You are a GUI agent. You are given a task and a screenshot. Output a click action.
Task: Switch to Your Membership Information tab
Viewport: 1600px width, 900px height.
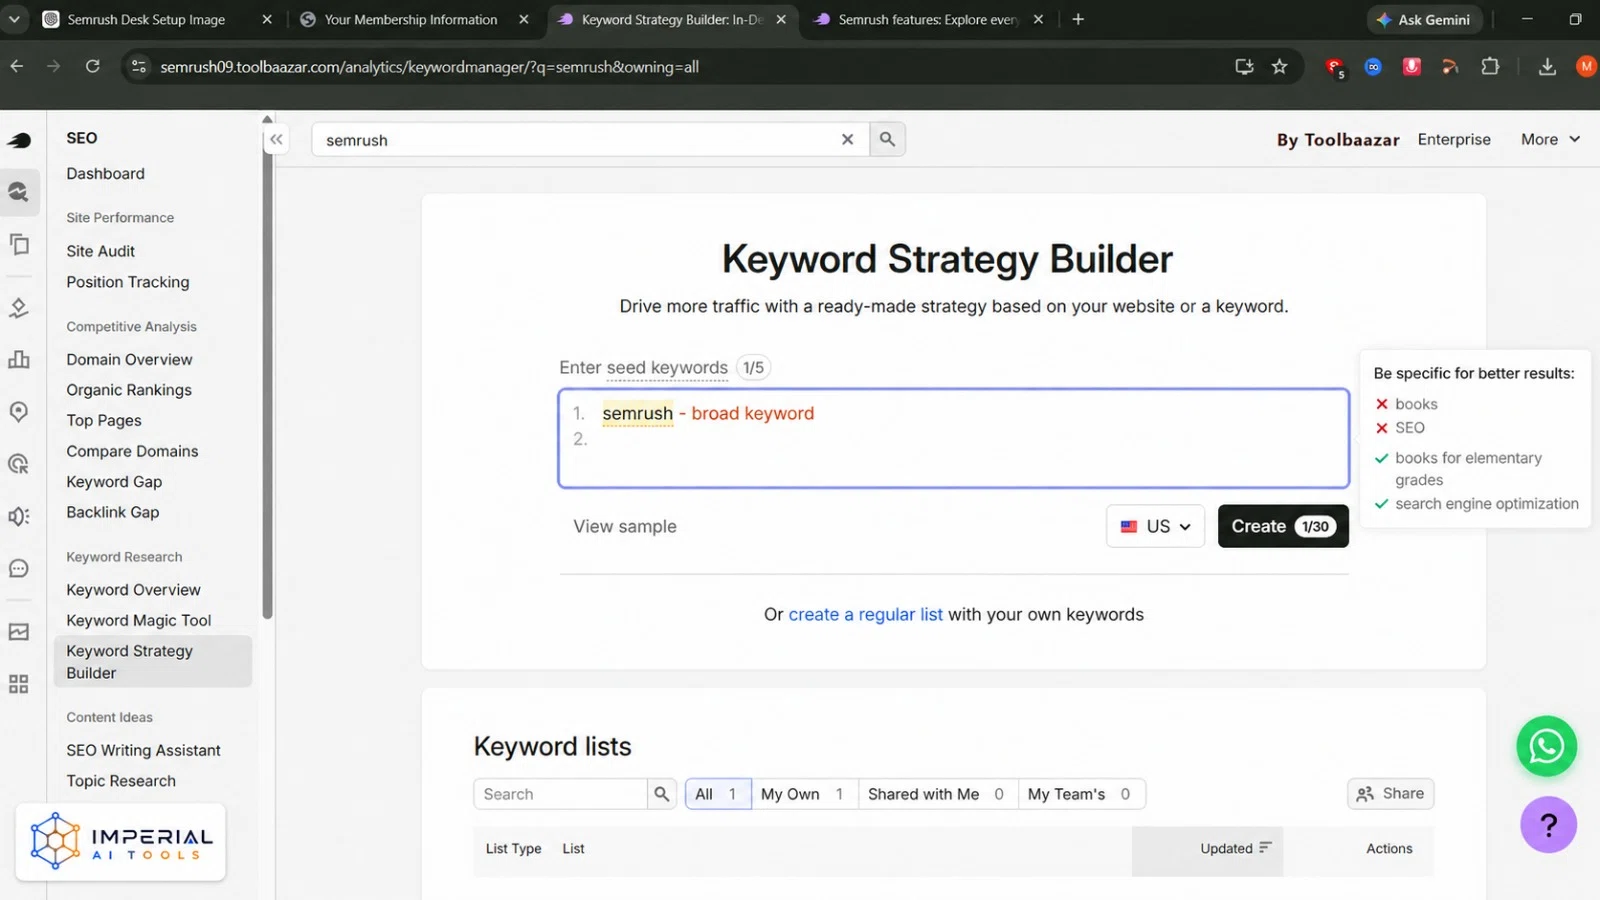pyautogui.click(x=411, y=19)
